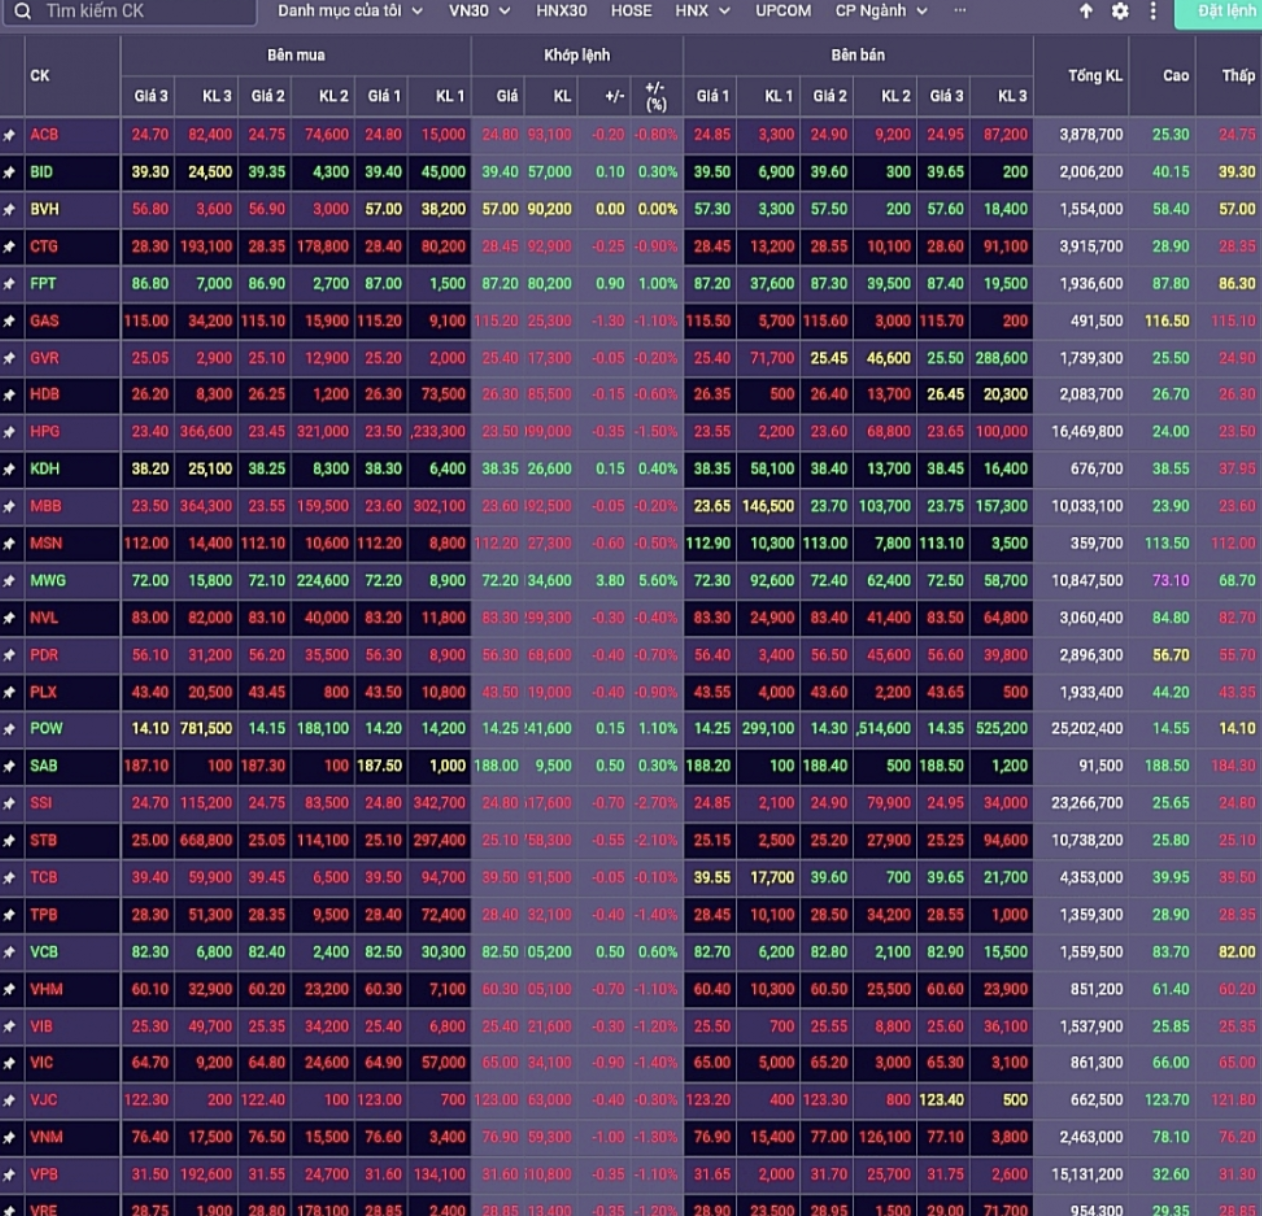Screen dimensions: 1262x1216
Task: Open settings via the gear icon
Action: [x=1120, y=11]
